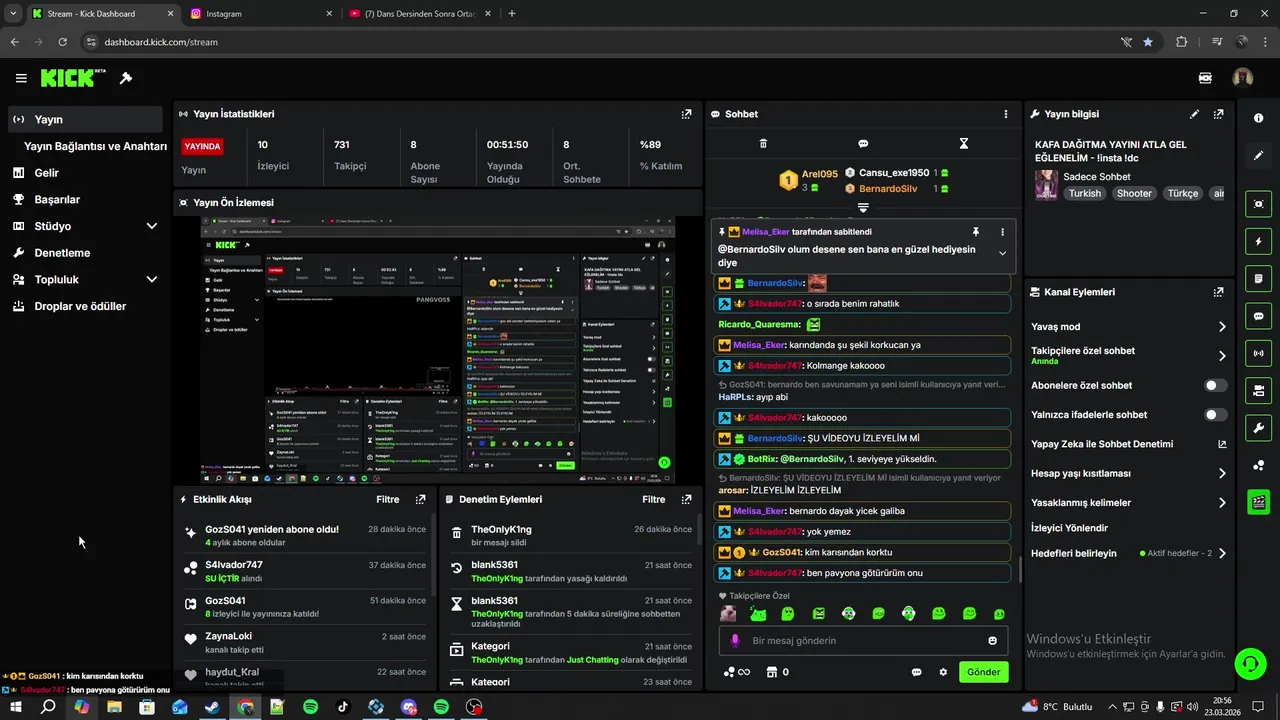Bookmark page with the star icon
The height and width of the screenshot is (720, 1280).
pos(1148,42)
